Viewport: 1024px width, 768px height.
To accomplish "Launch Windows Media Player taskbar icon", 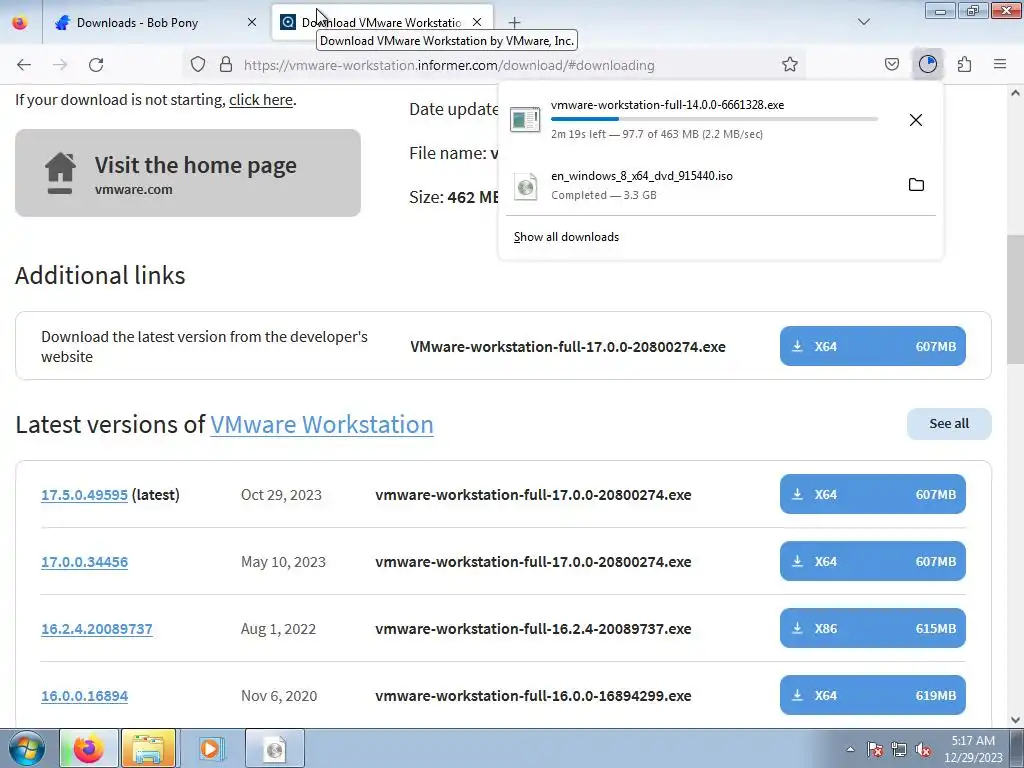I will click(211, 749).
